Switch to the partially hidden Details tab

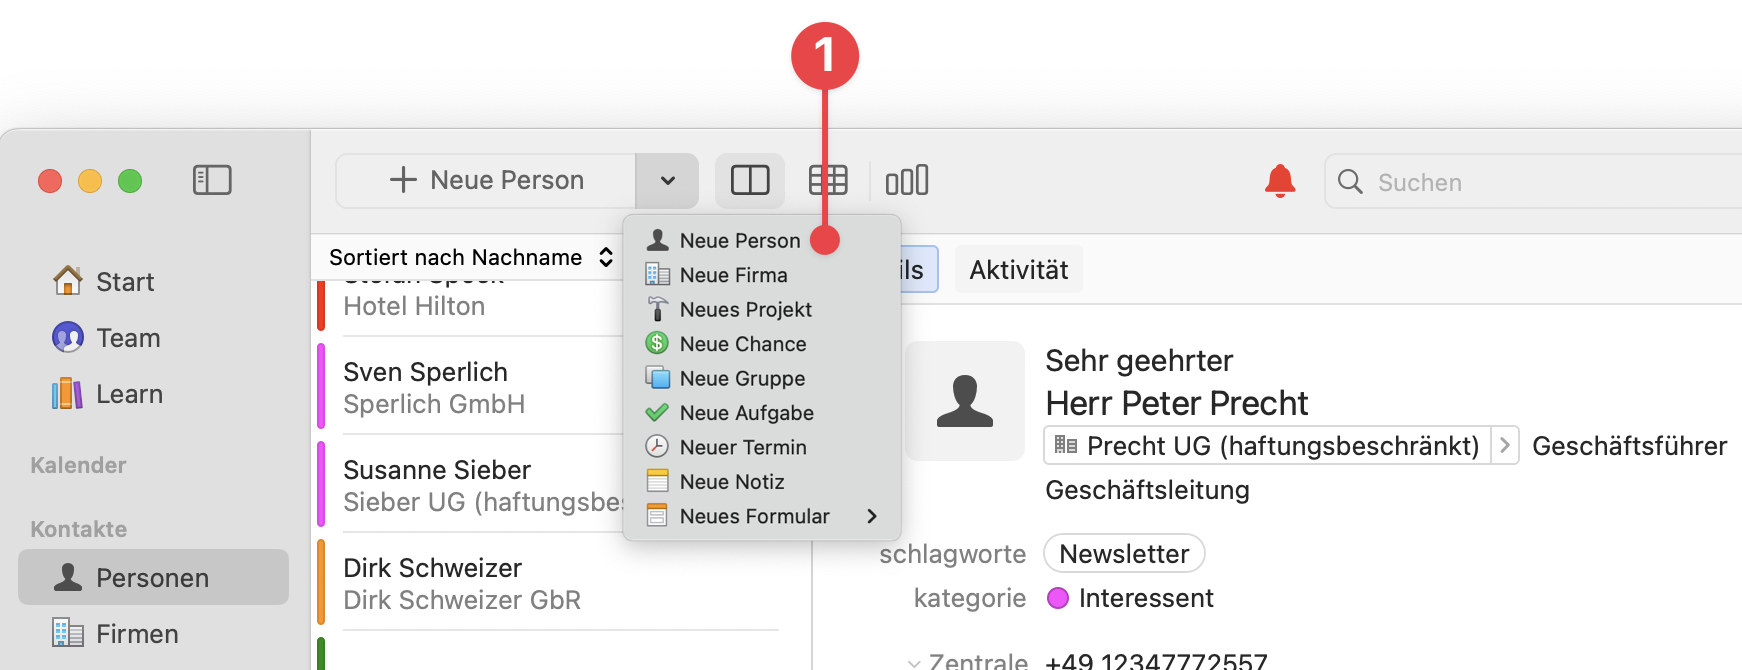tap(919, 270)
